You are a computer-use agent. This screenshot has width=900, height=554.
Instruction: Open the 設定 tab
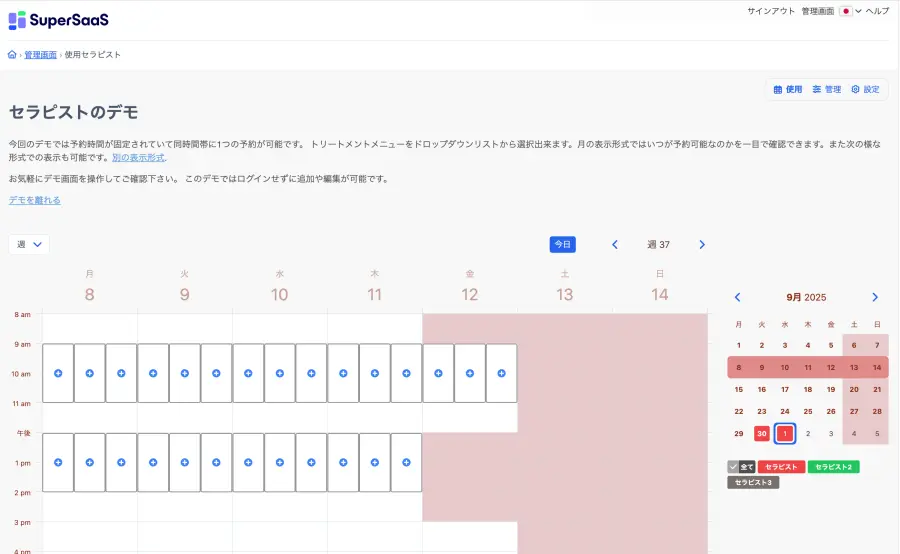pyautogui.click(x=865, y=89)
